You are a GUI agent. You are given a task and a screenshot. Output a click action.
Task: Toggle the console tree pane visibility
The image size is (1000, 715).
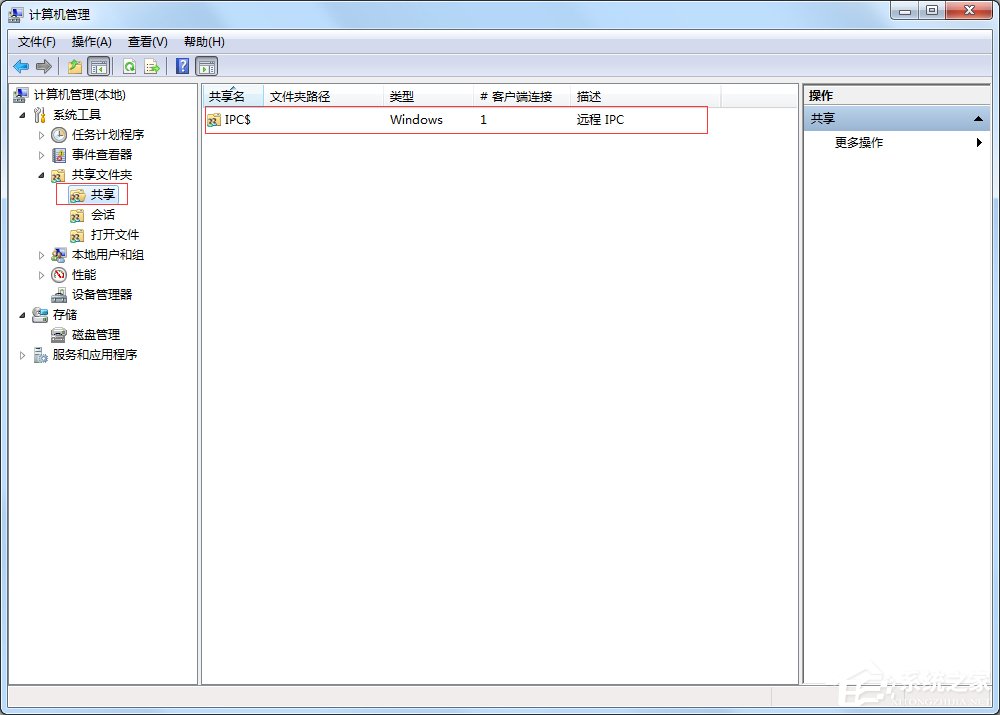click(x=97, y=66)
